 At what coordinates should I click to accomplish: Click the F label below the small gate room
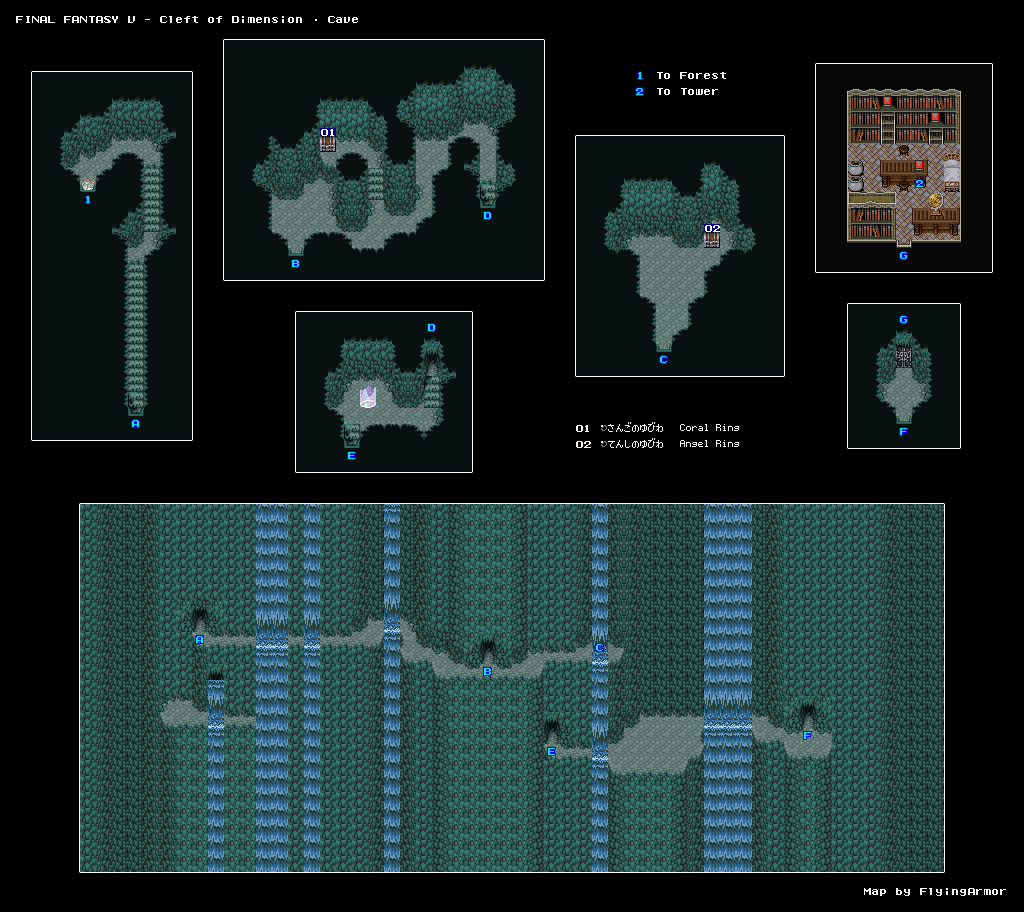[x=903, y=431]
